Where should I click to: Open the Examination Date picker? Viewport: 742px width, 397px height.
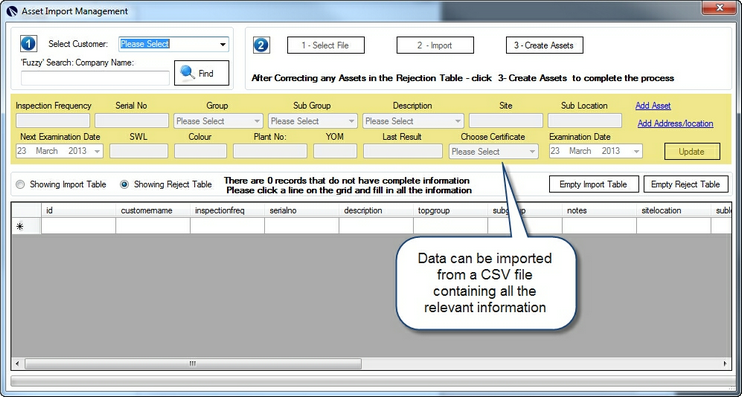637,151
